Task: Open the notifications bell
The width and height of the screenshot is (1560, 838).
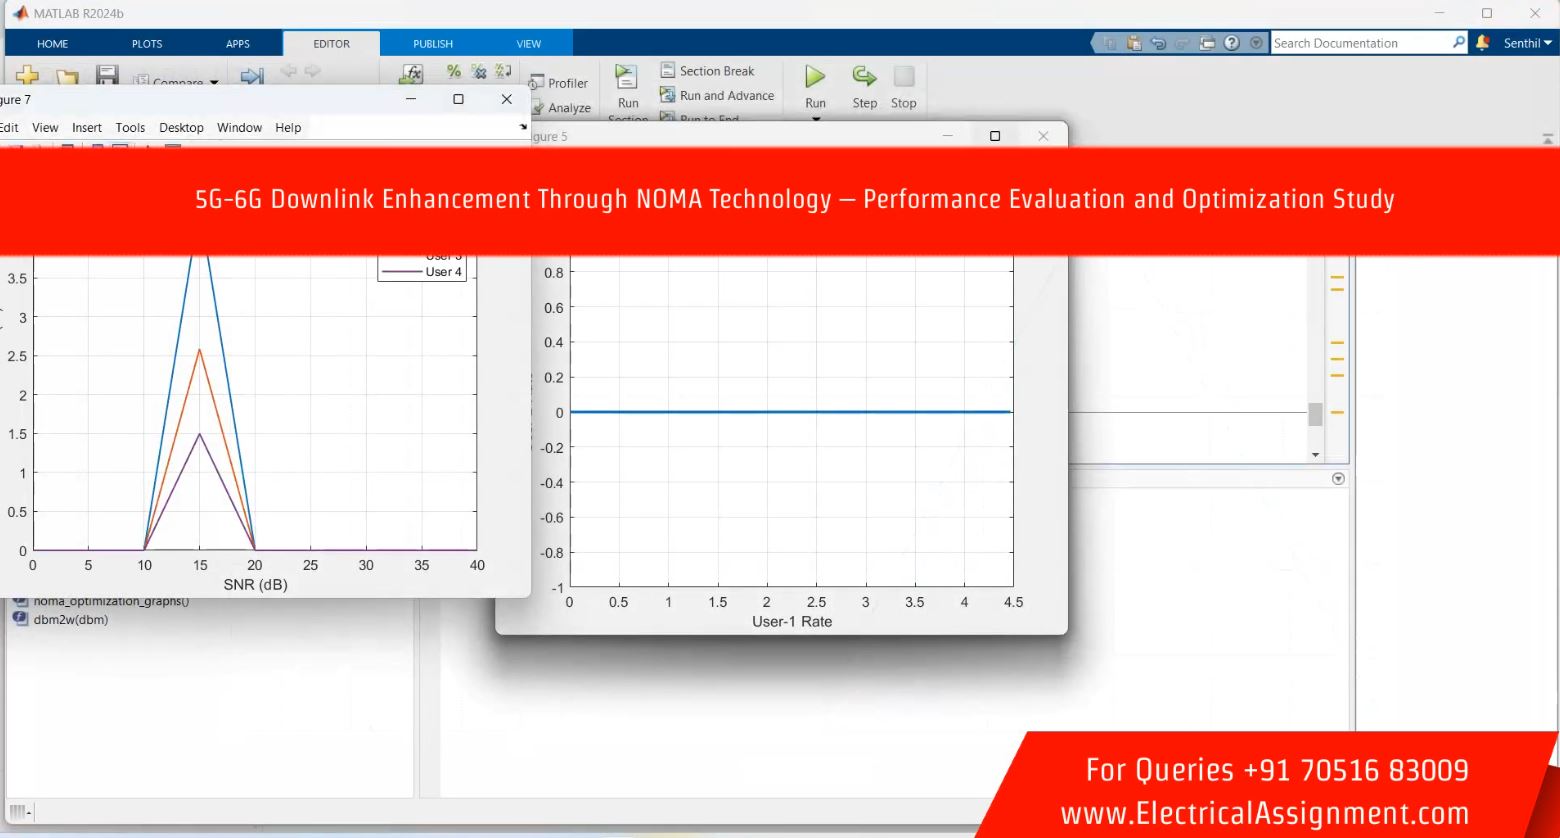Action: 1483,43
